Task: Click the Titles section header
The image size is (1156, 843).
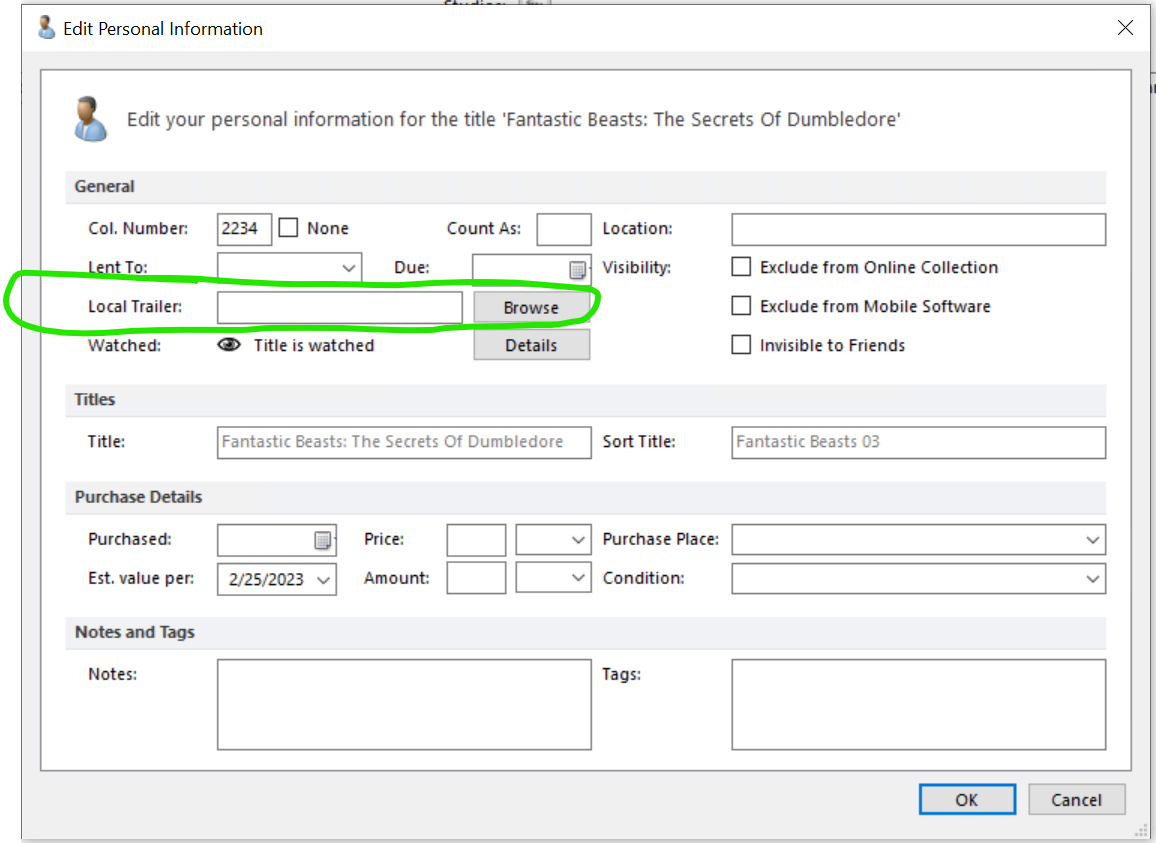Action: pyautogui.click(x=585, y=400)
